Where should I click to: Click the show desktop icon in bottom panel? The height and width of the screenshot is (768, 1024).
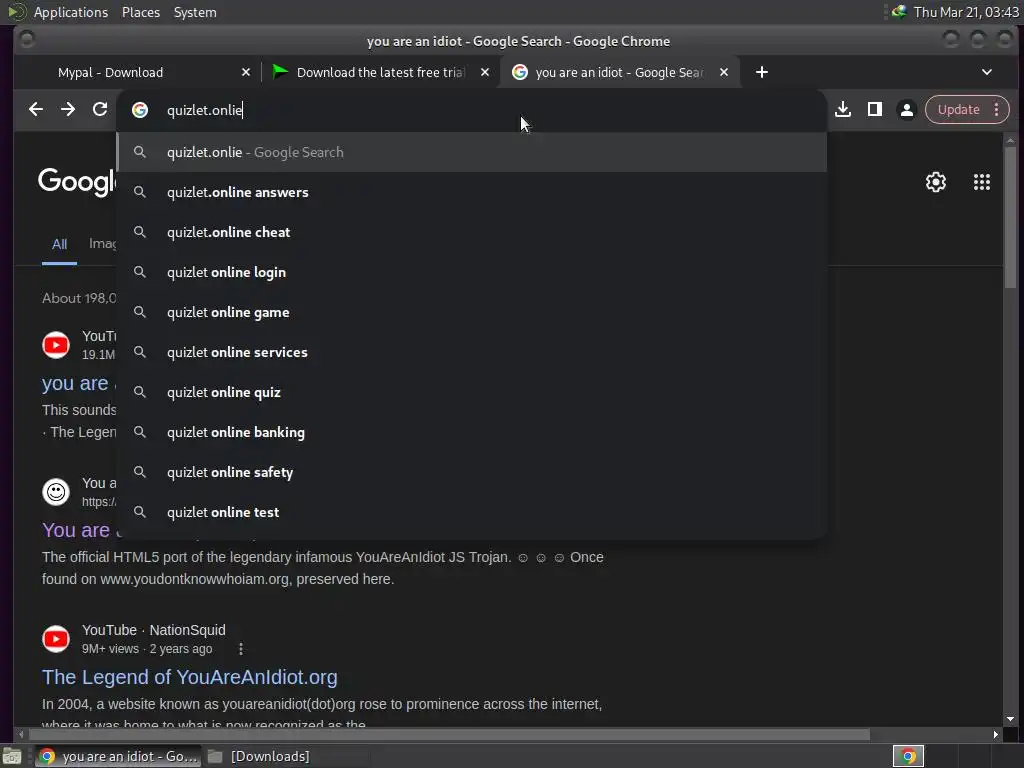(12, 756)
